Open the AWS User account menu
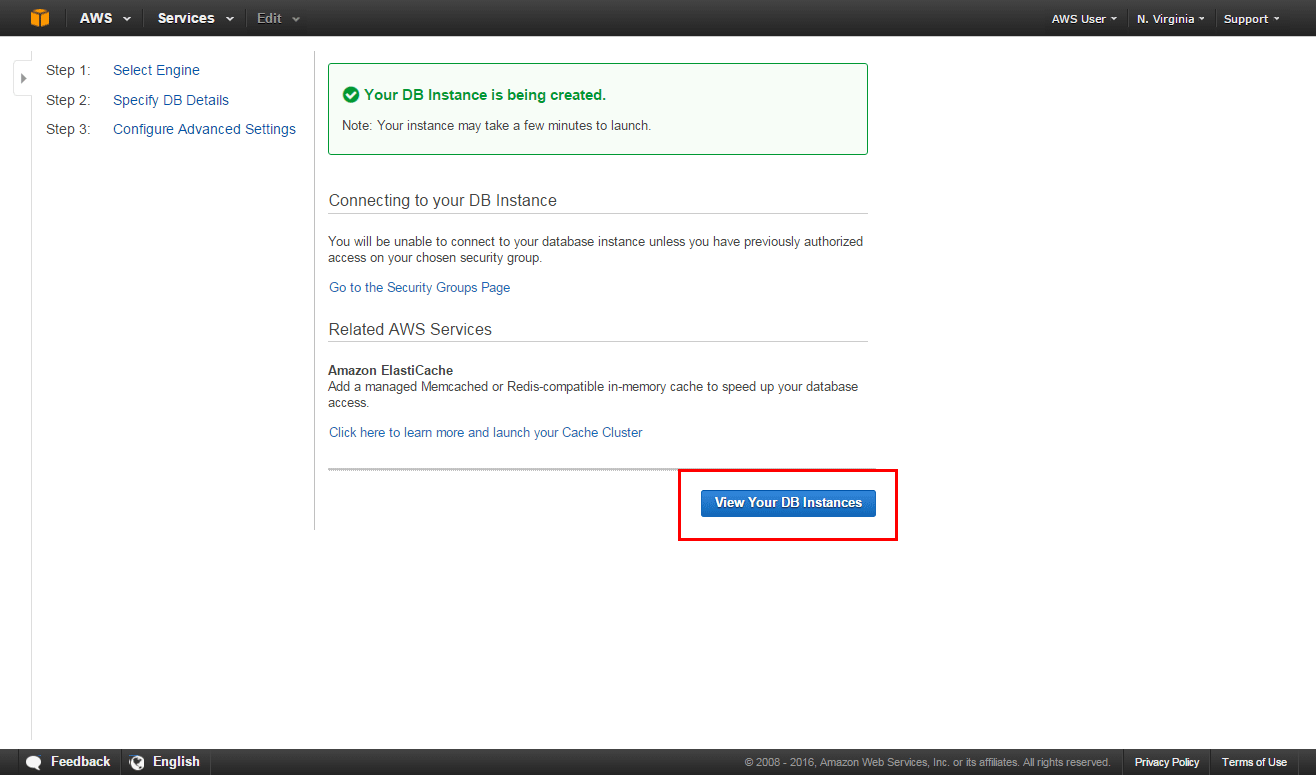Viewport: 1316px width, 775px height. pos(1084,19)
